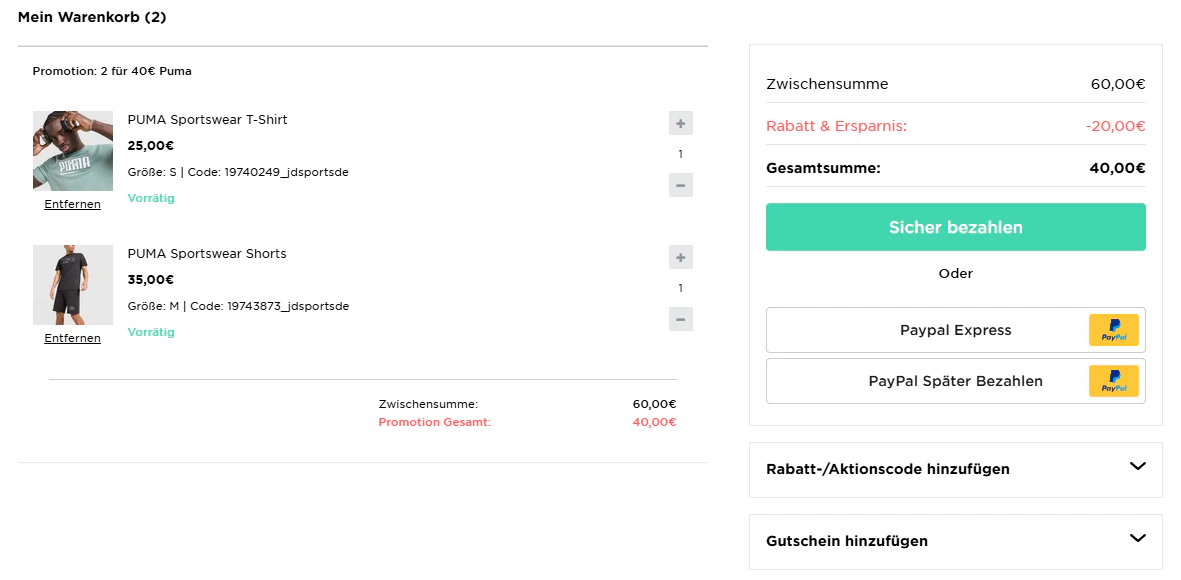The width and height of the screenshot is (1181, 580).
Task: Click Sicher bezahlen button
Action: coord(956,227)
